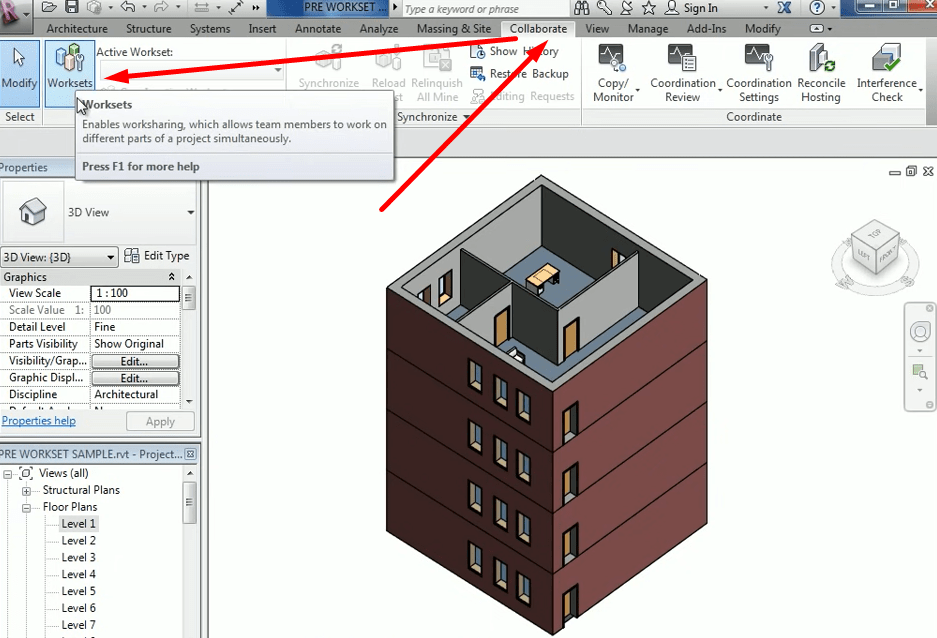Collapse the Floor Plans tree node
Viewport: 937px width, 638px height.
27,506
